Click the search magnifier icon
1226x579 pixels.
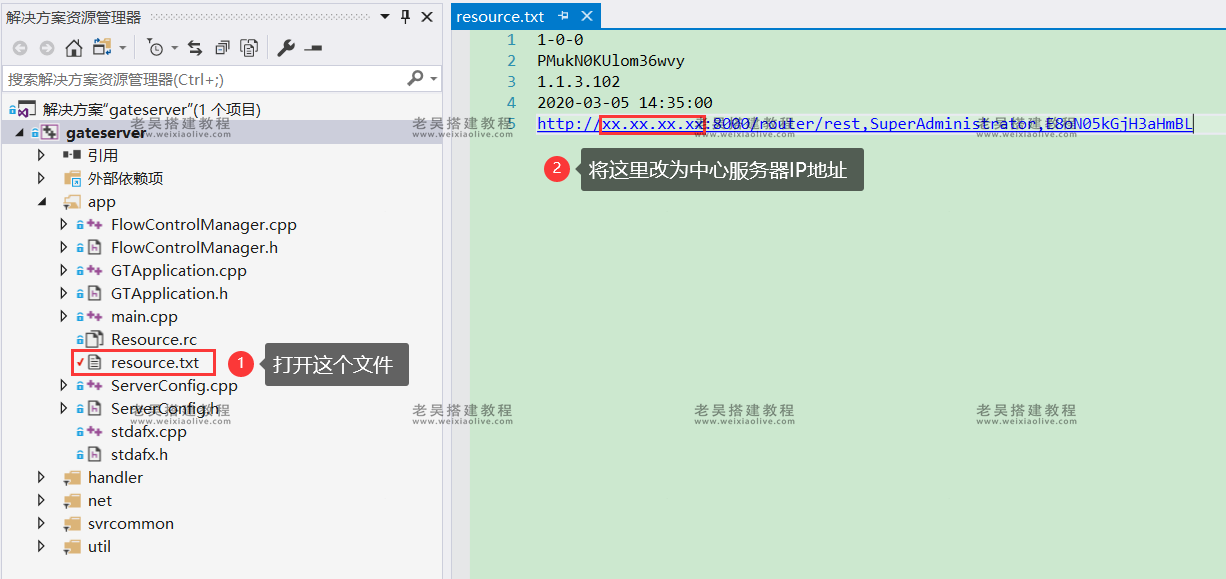coord(414,78)
